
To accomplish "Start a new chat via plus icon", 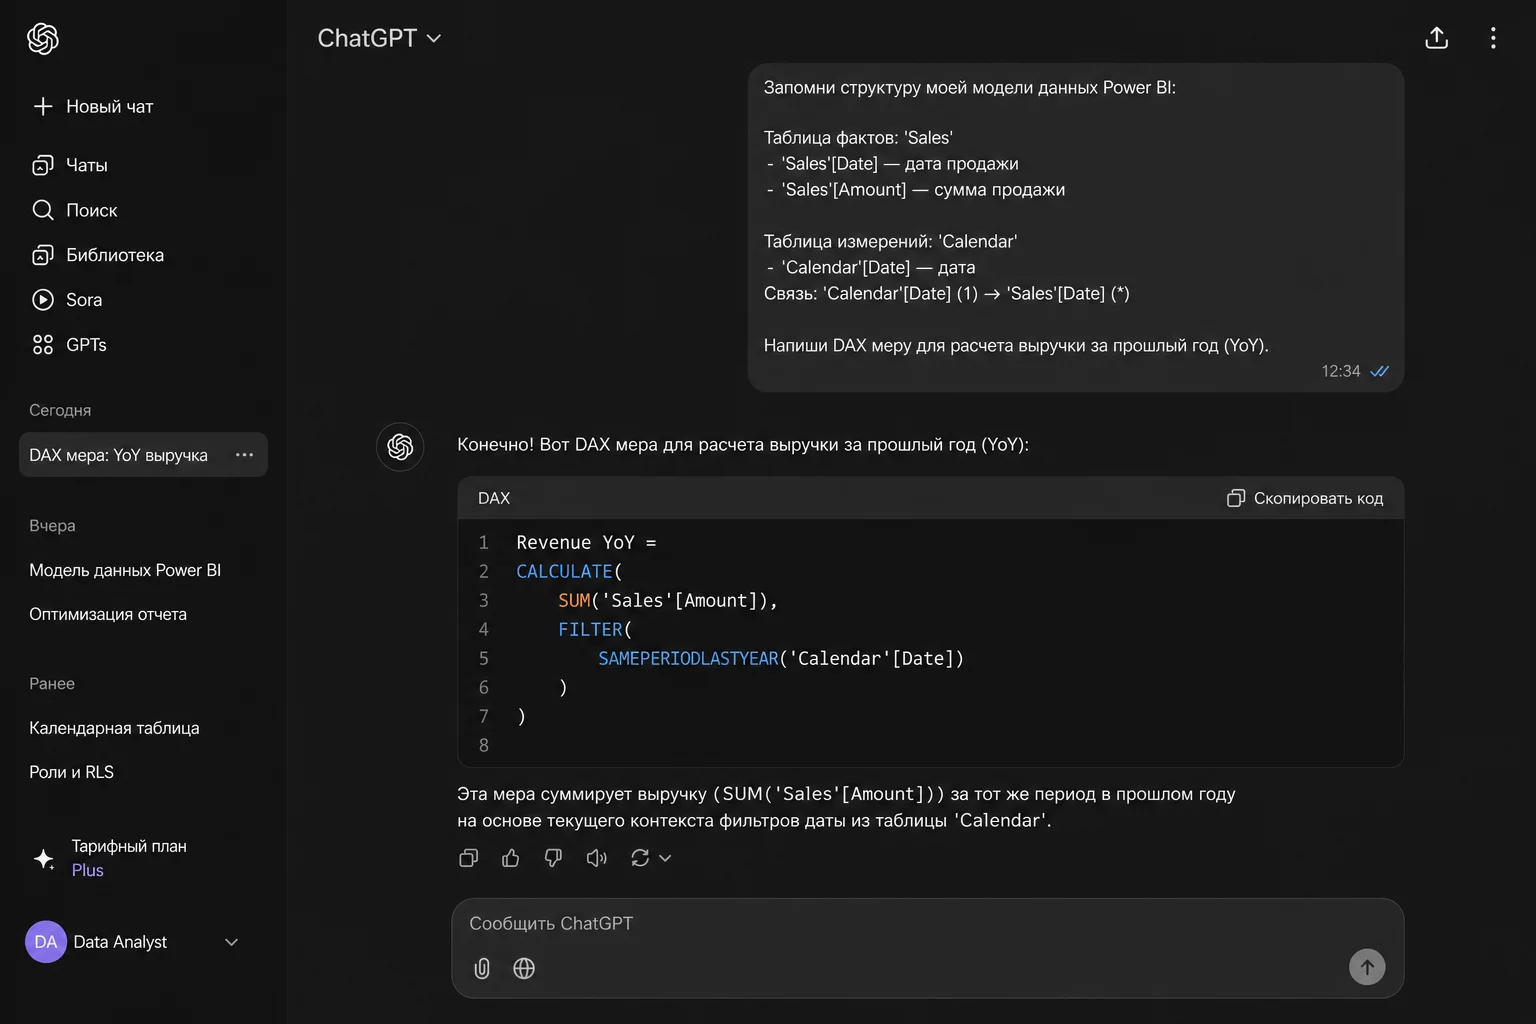I will 43,106.
